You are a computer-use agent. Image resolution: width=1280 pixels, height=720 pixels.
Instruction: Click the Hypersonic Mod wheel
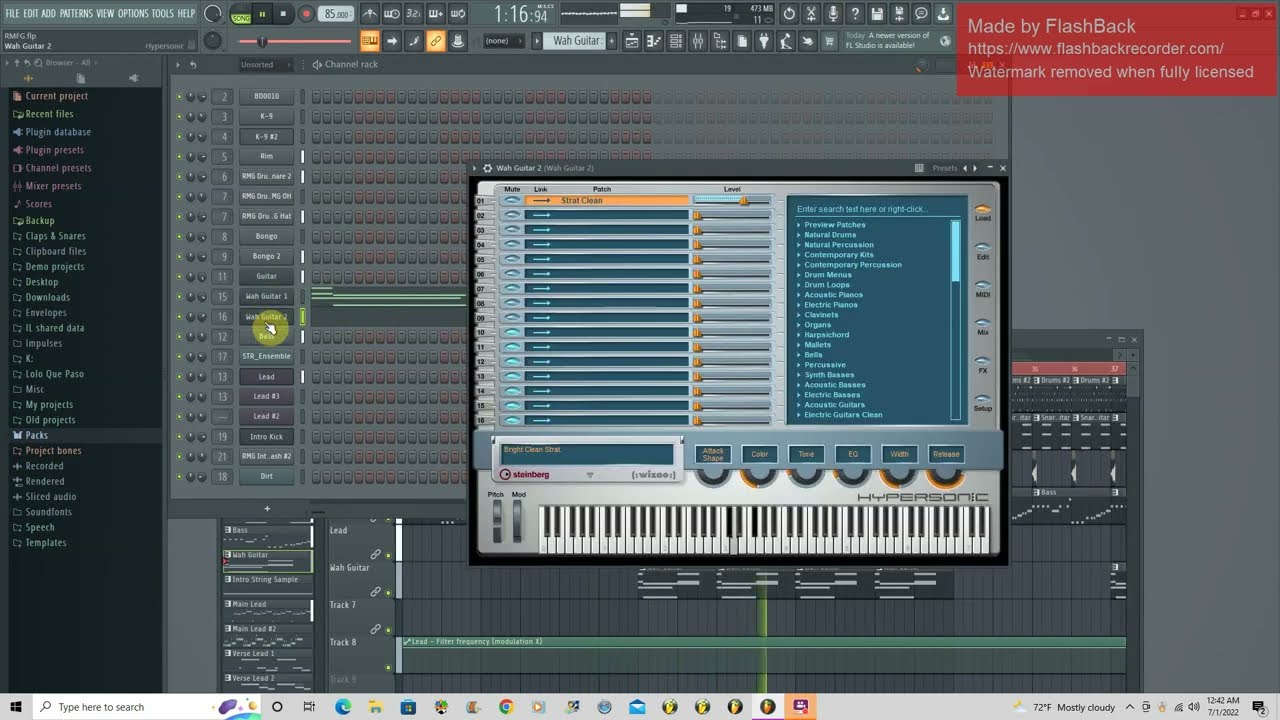[518, 521]
